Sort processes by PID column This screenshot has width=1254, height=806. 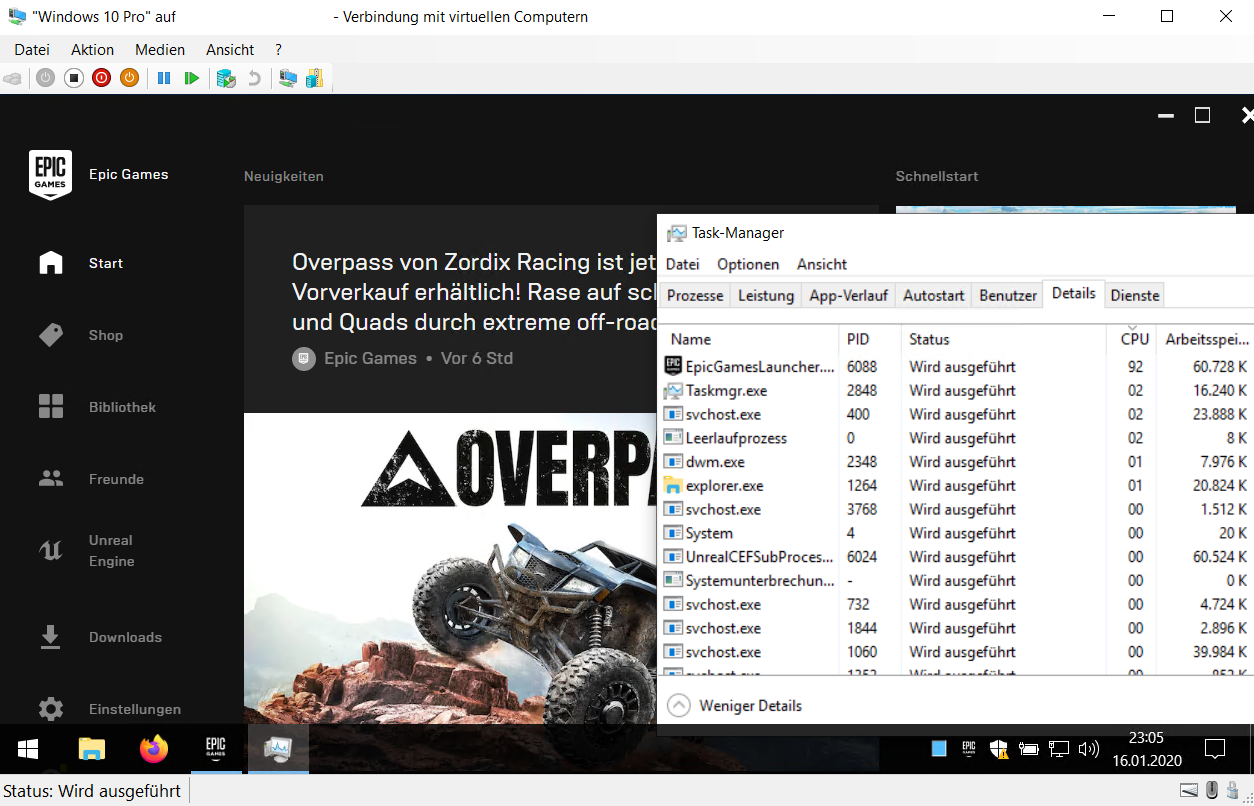point(870,339)
